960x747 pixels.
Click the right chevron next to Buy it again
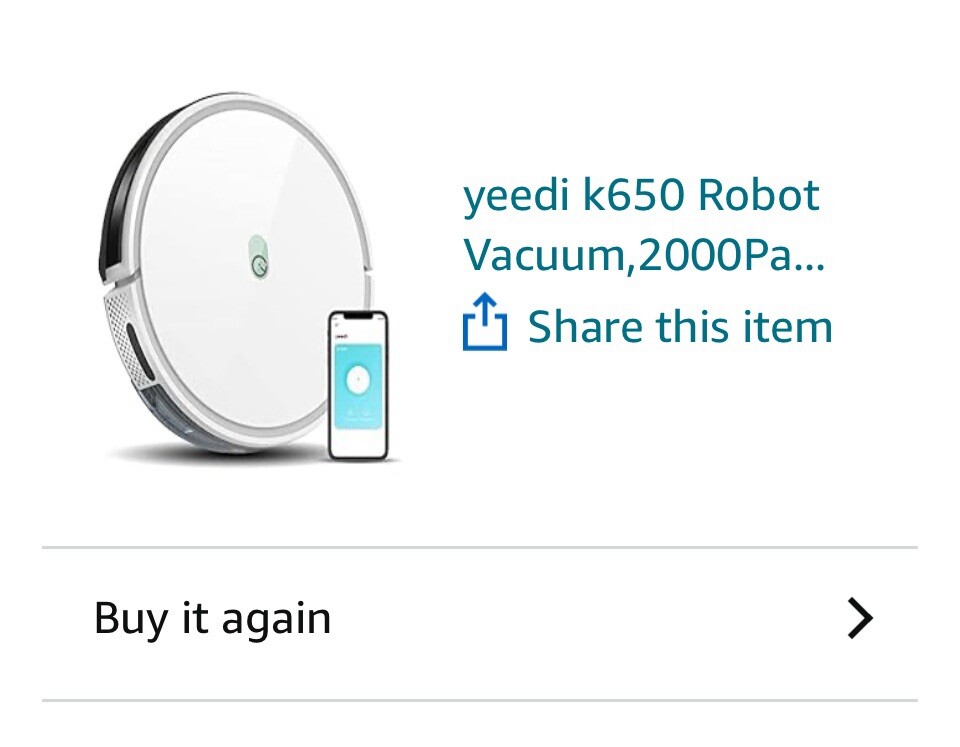coord(858,618)
